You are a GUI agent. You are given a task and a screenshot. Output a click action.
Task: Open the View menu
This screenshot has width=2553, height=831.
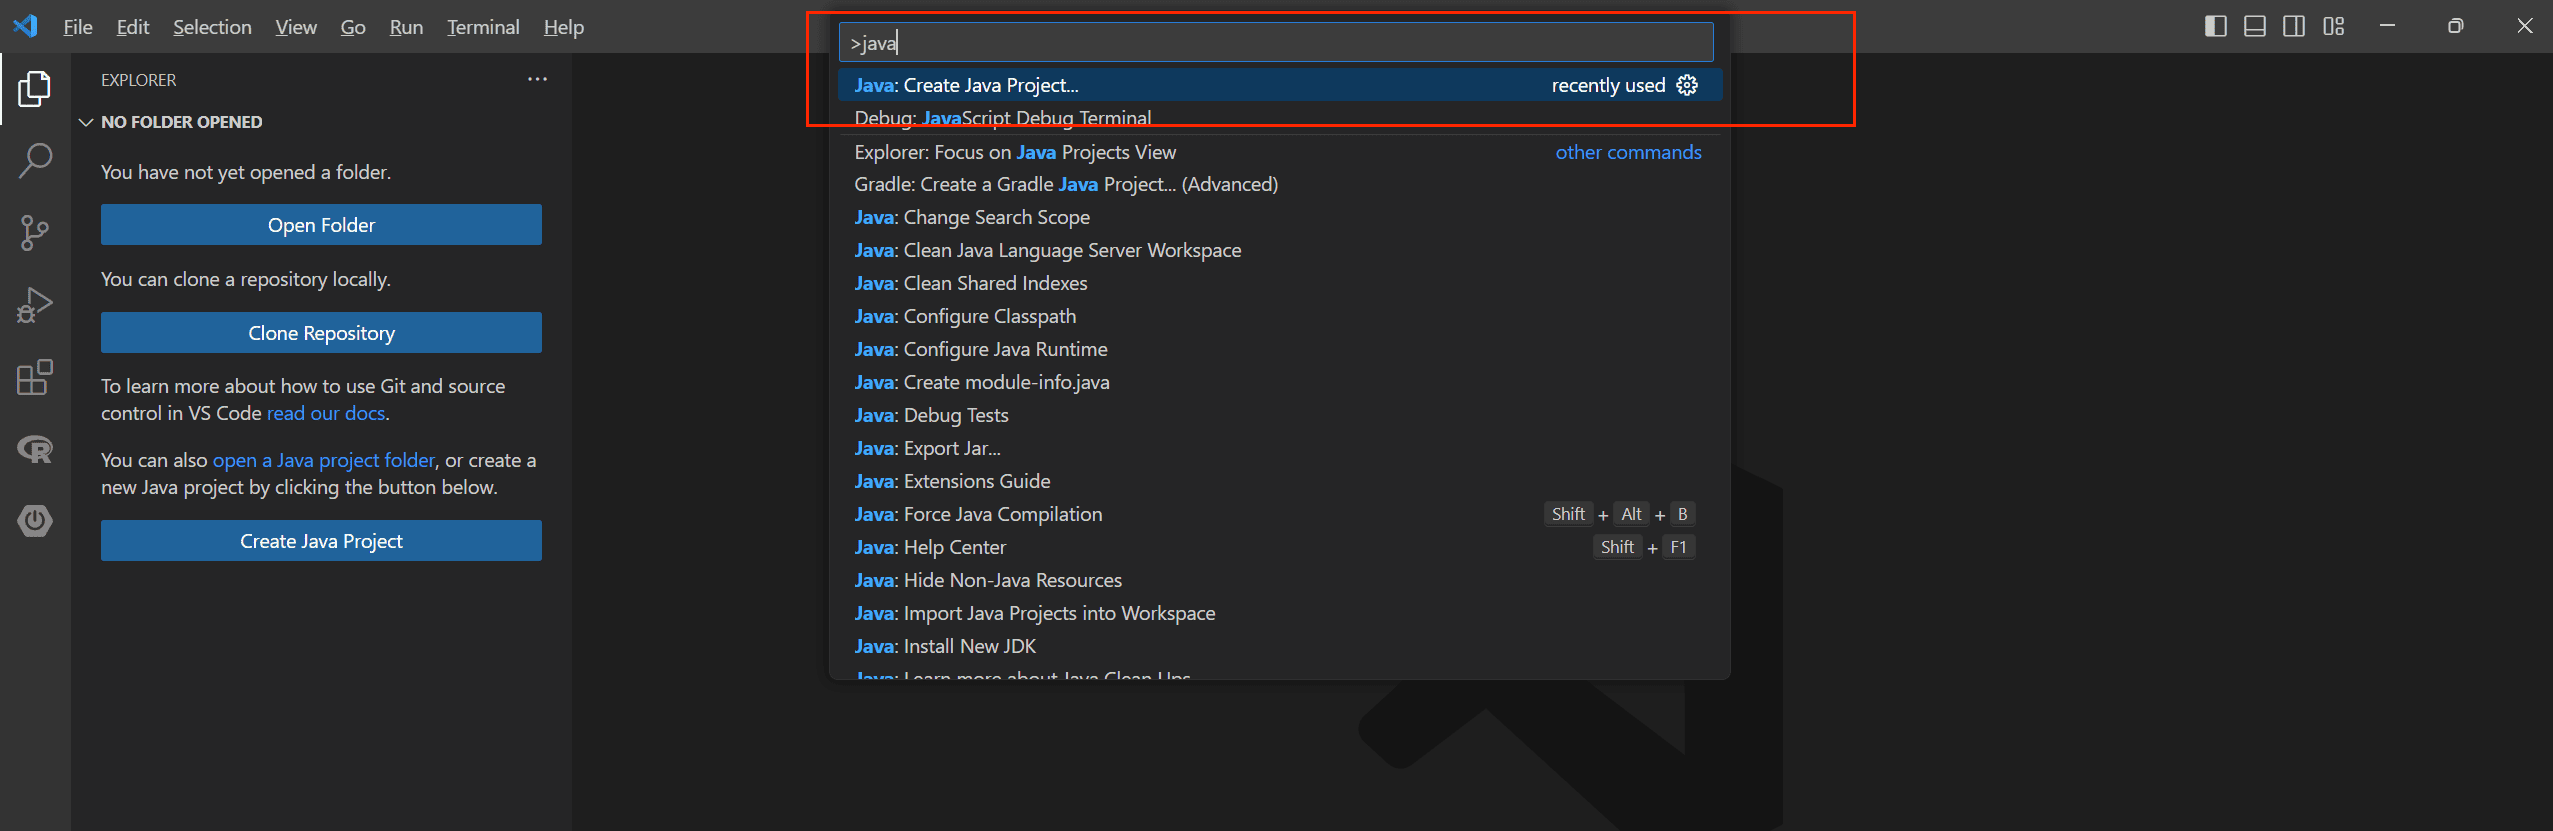coord(296,27)
